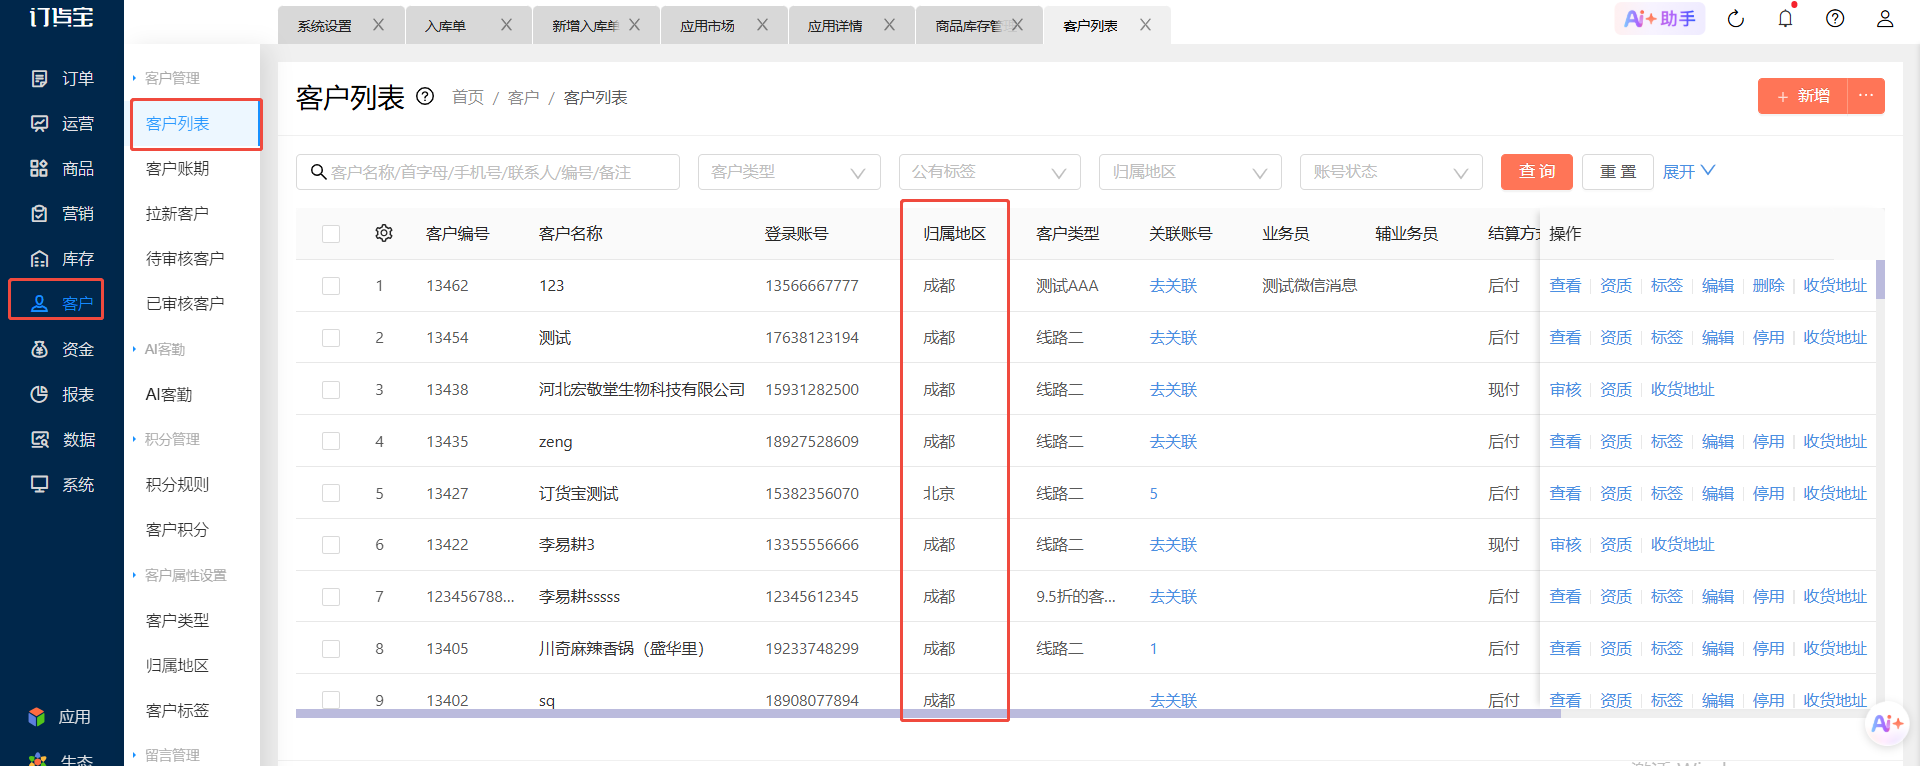Select checkbox for 河北宏敬堂生物科技有限公司
Image resolution: width=1920 pixels, height=766 pixels.
331,390
